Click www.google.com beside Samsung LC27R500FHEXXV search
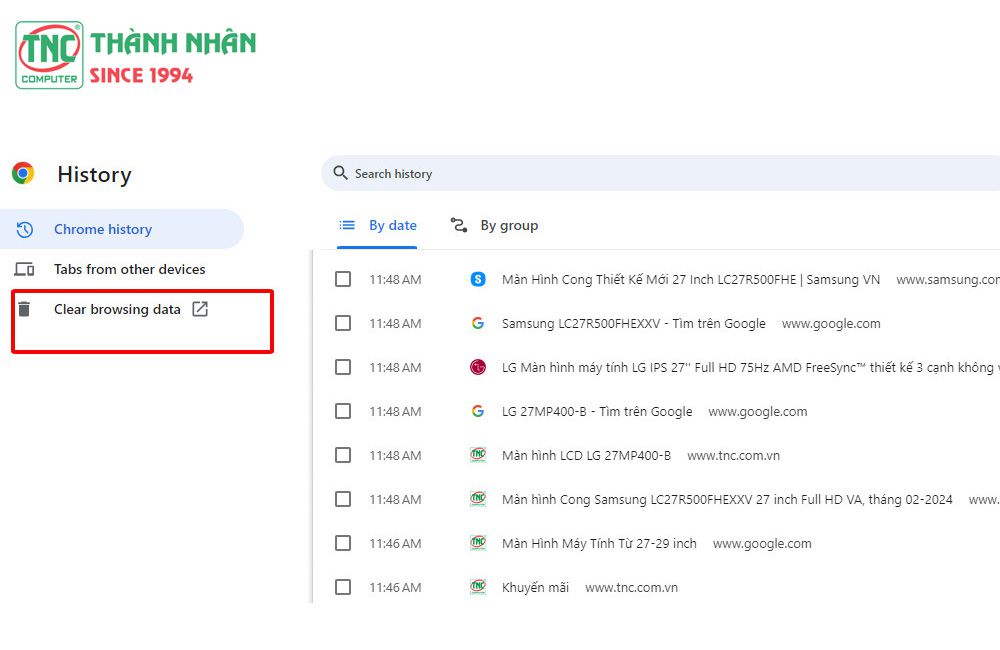 (x=831, y=323)
